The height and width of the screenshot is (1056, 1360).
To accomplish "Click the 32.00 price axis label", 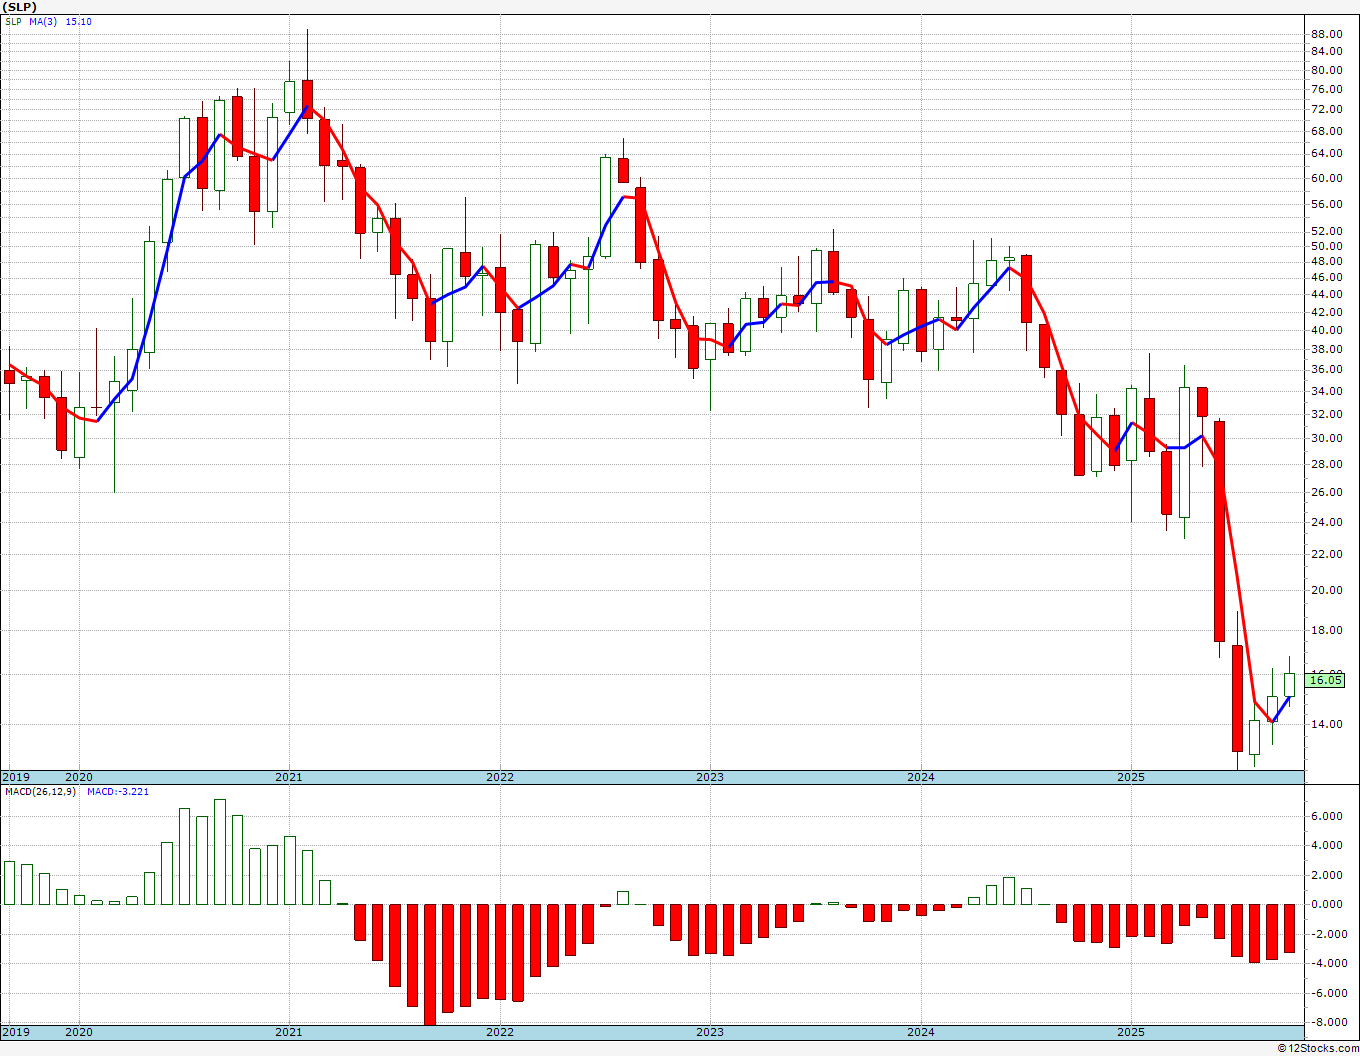I will point(1326,414).
